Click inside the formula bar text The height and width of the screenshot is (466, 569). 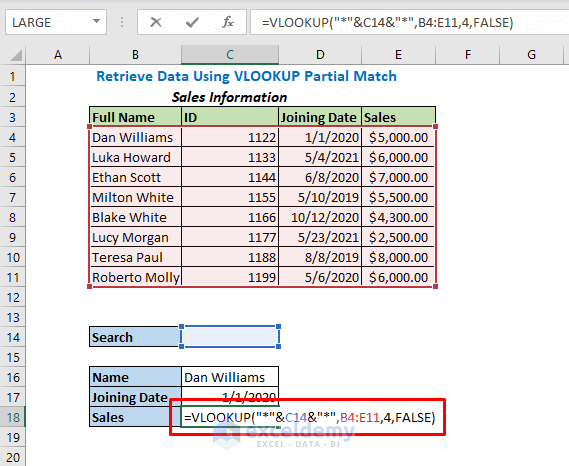pos(388,23)
